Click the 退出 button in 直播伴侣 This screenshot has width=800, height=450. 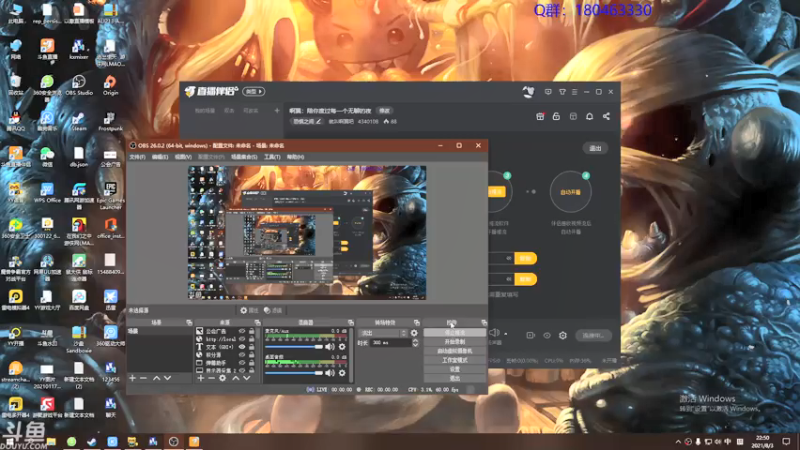tap(595, 148)
